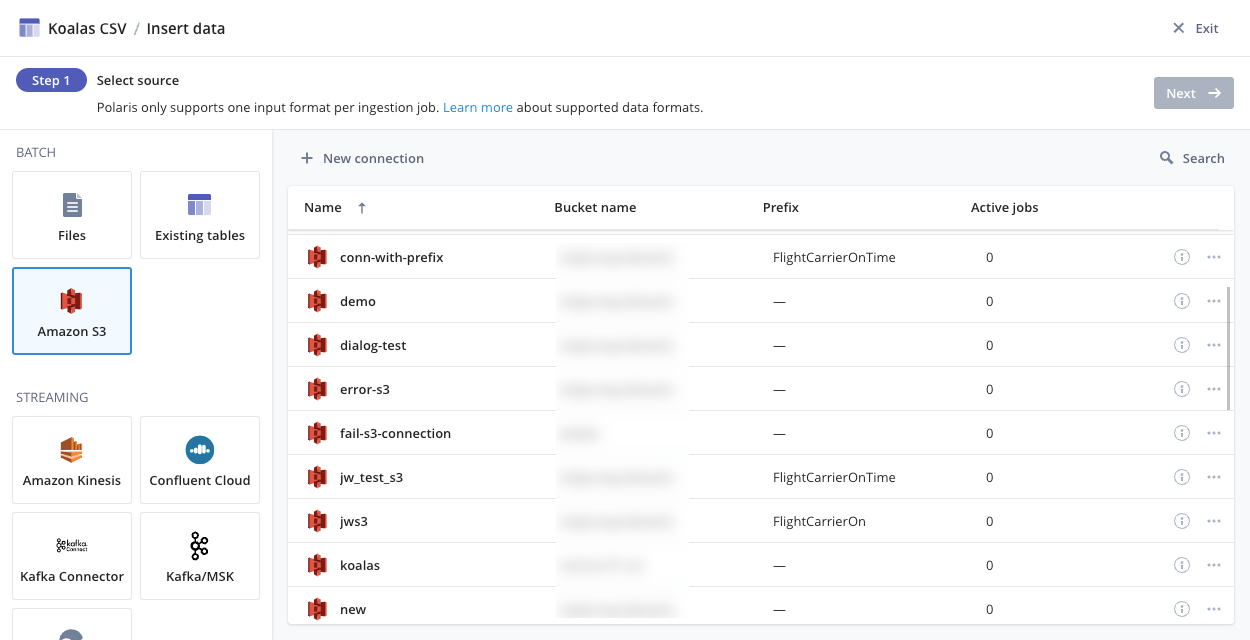Open the Learn more link

point(477,107)
